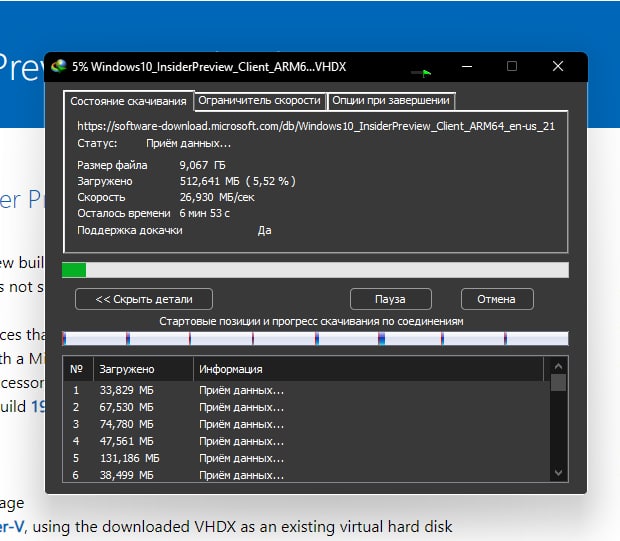Click the № column header
Screen dimensions: 620x541
(78, 369)
